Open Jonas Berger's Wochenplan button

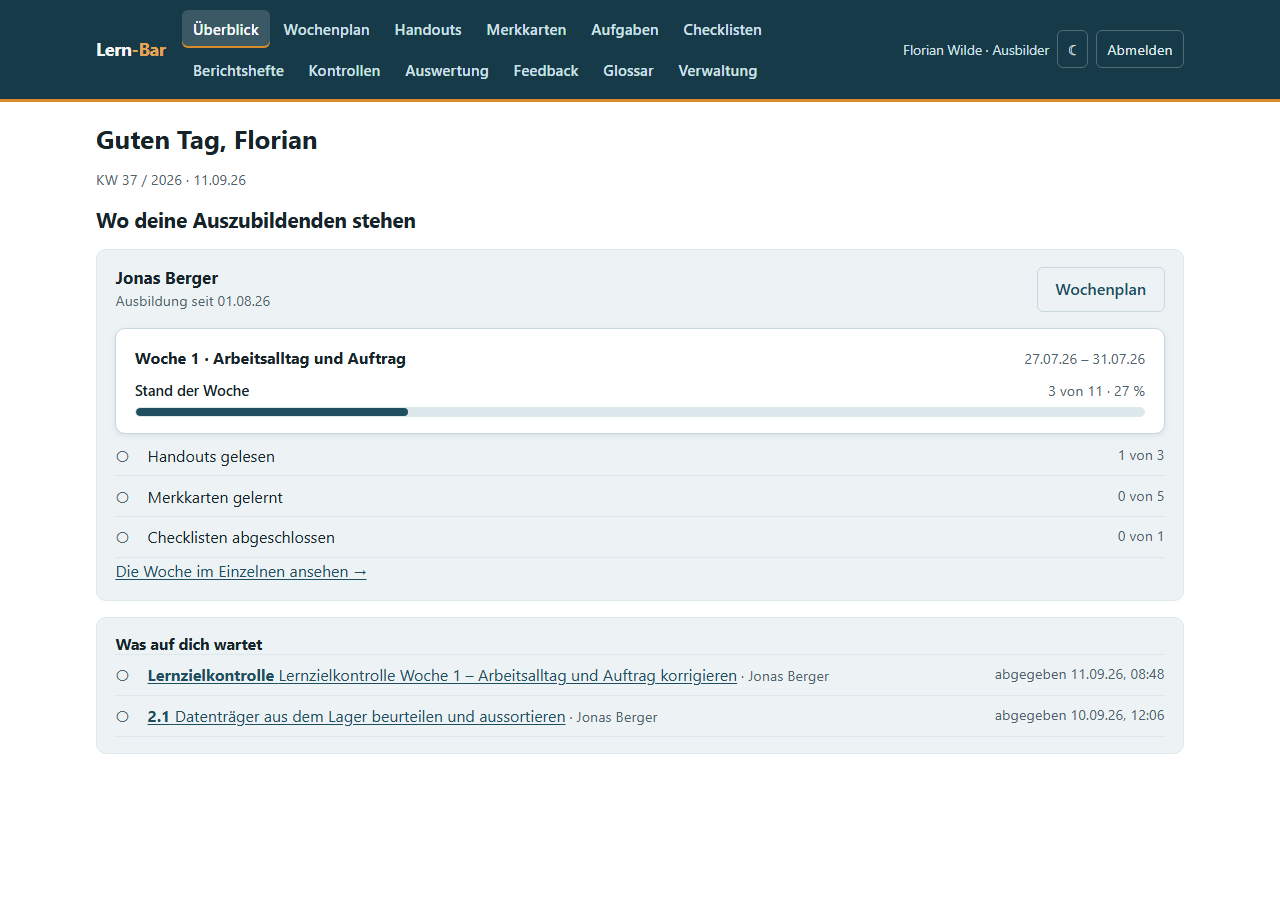click(x=1101, y=289)
